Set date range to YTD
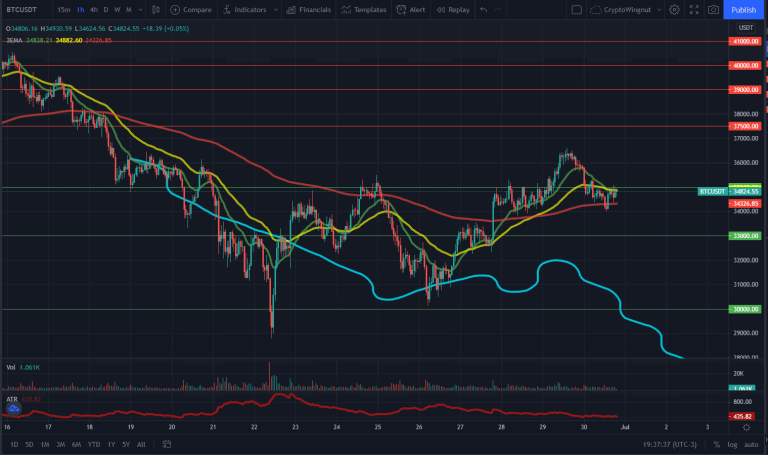This screenshot has width=768, height=455. coord(94,444)
